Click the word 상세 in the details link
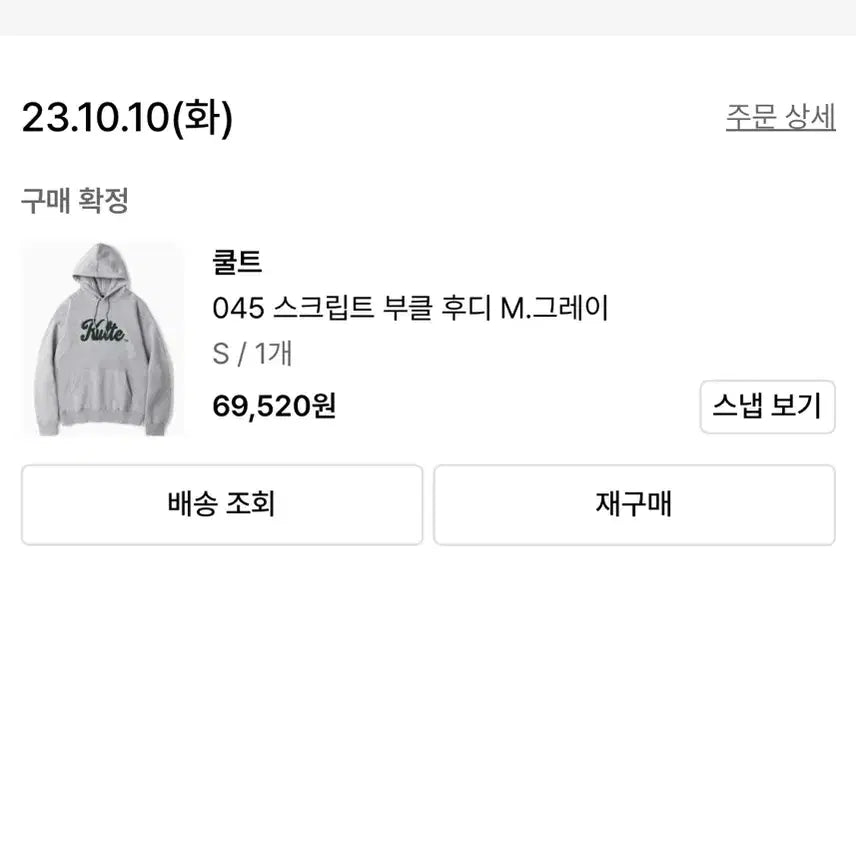Image resolution: width=856 pixels, height=856 pixels. point(810,117)
